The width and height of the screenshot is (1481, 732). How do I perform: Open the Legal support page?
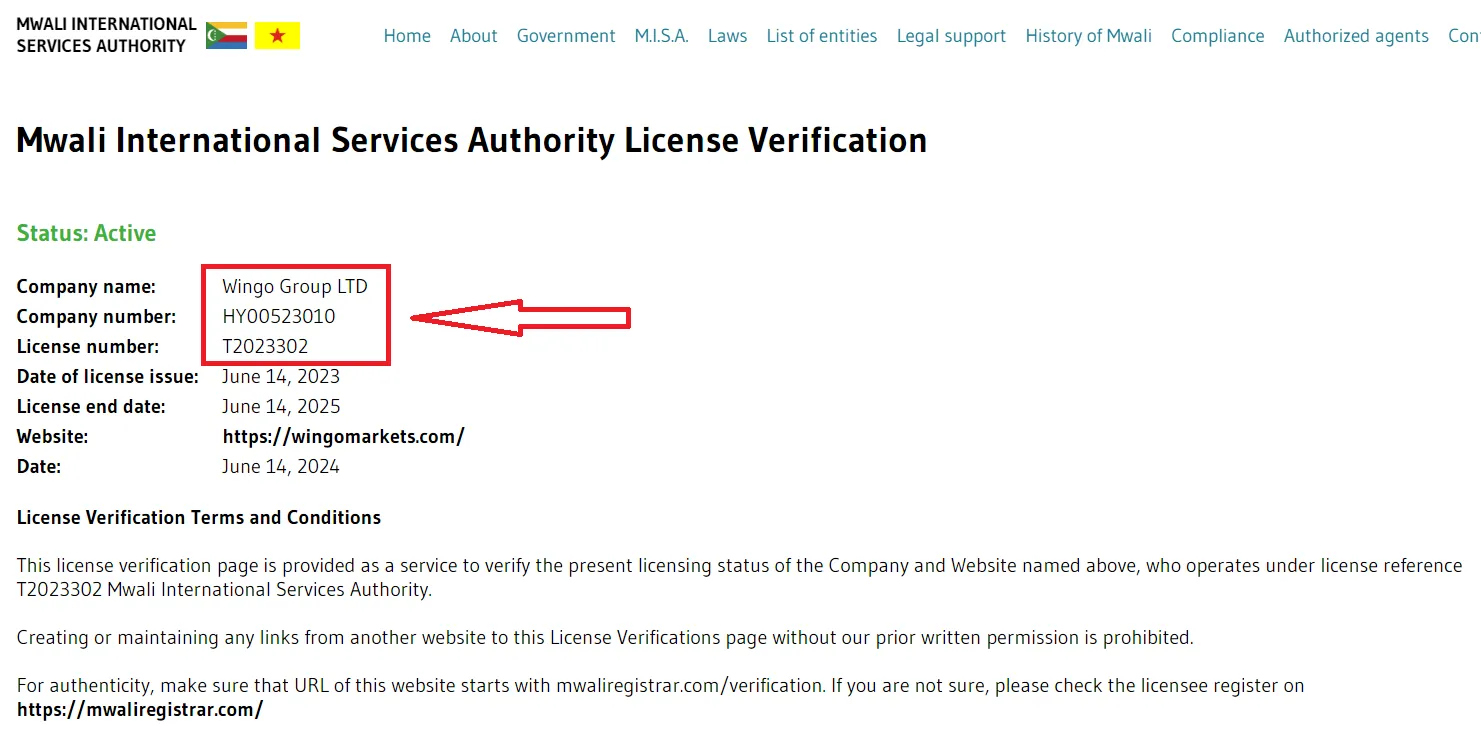coord(951,36)
